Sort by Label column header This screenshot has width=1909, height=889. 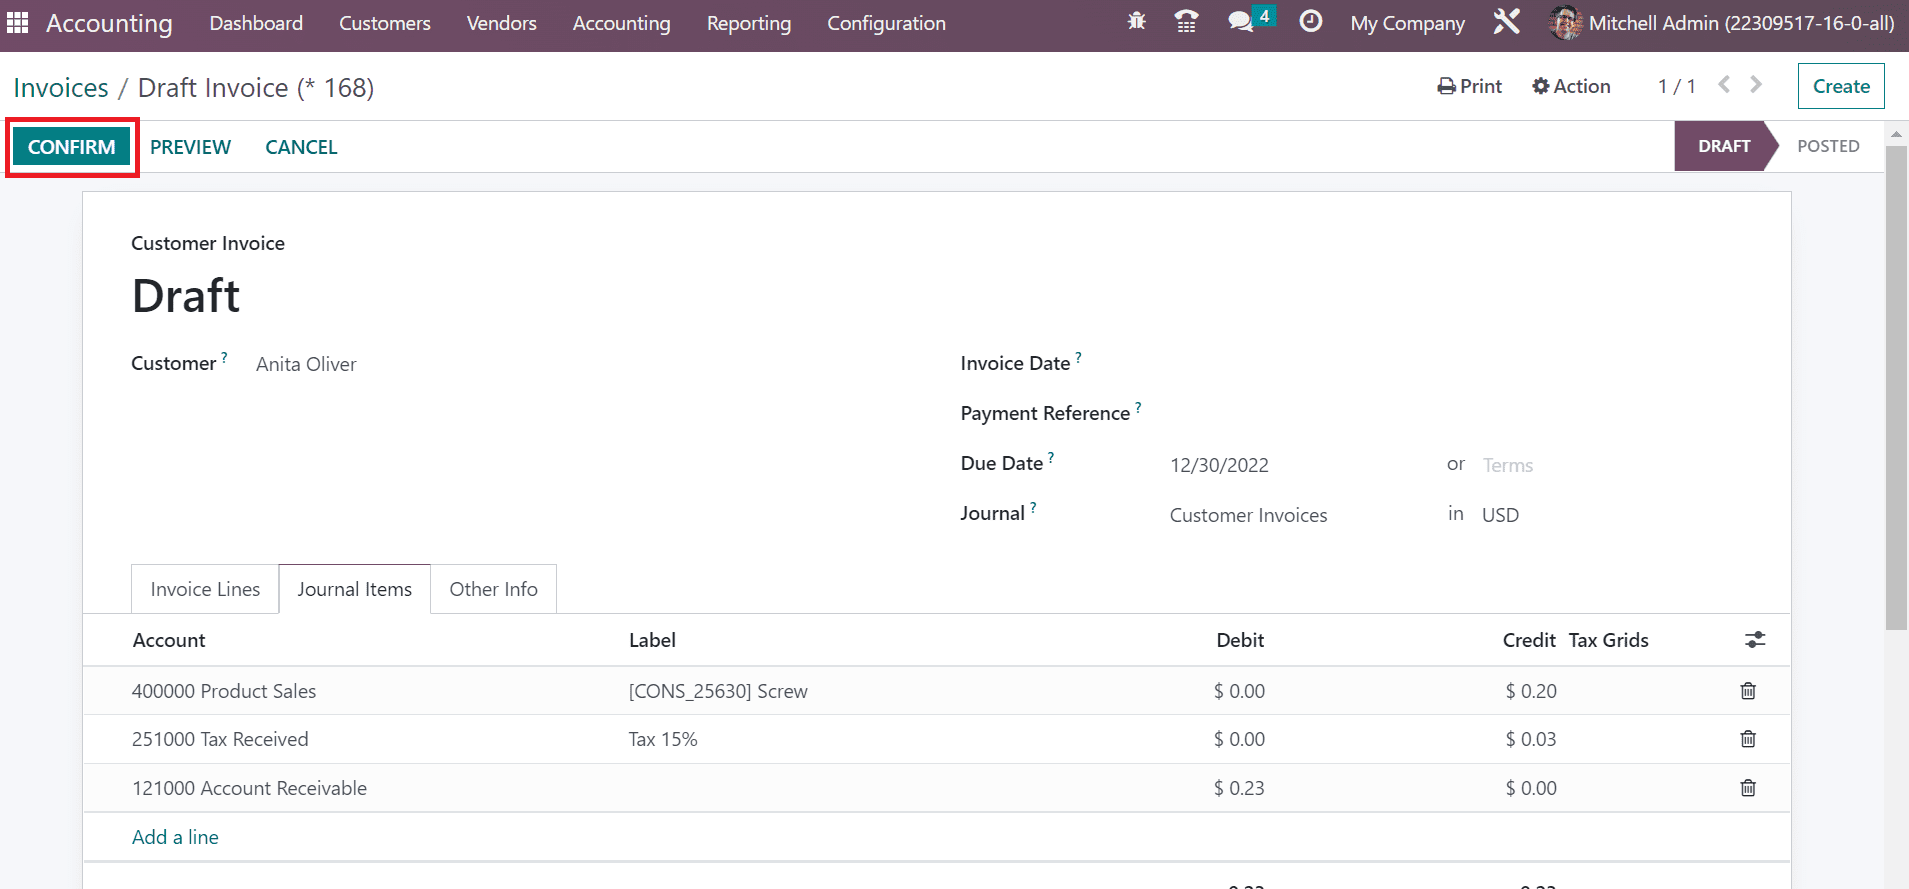(x=652, y=640)
